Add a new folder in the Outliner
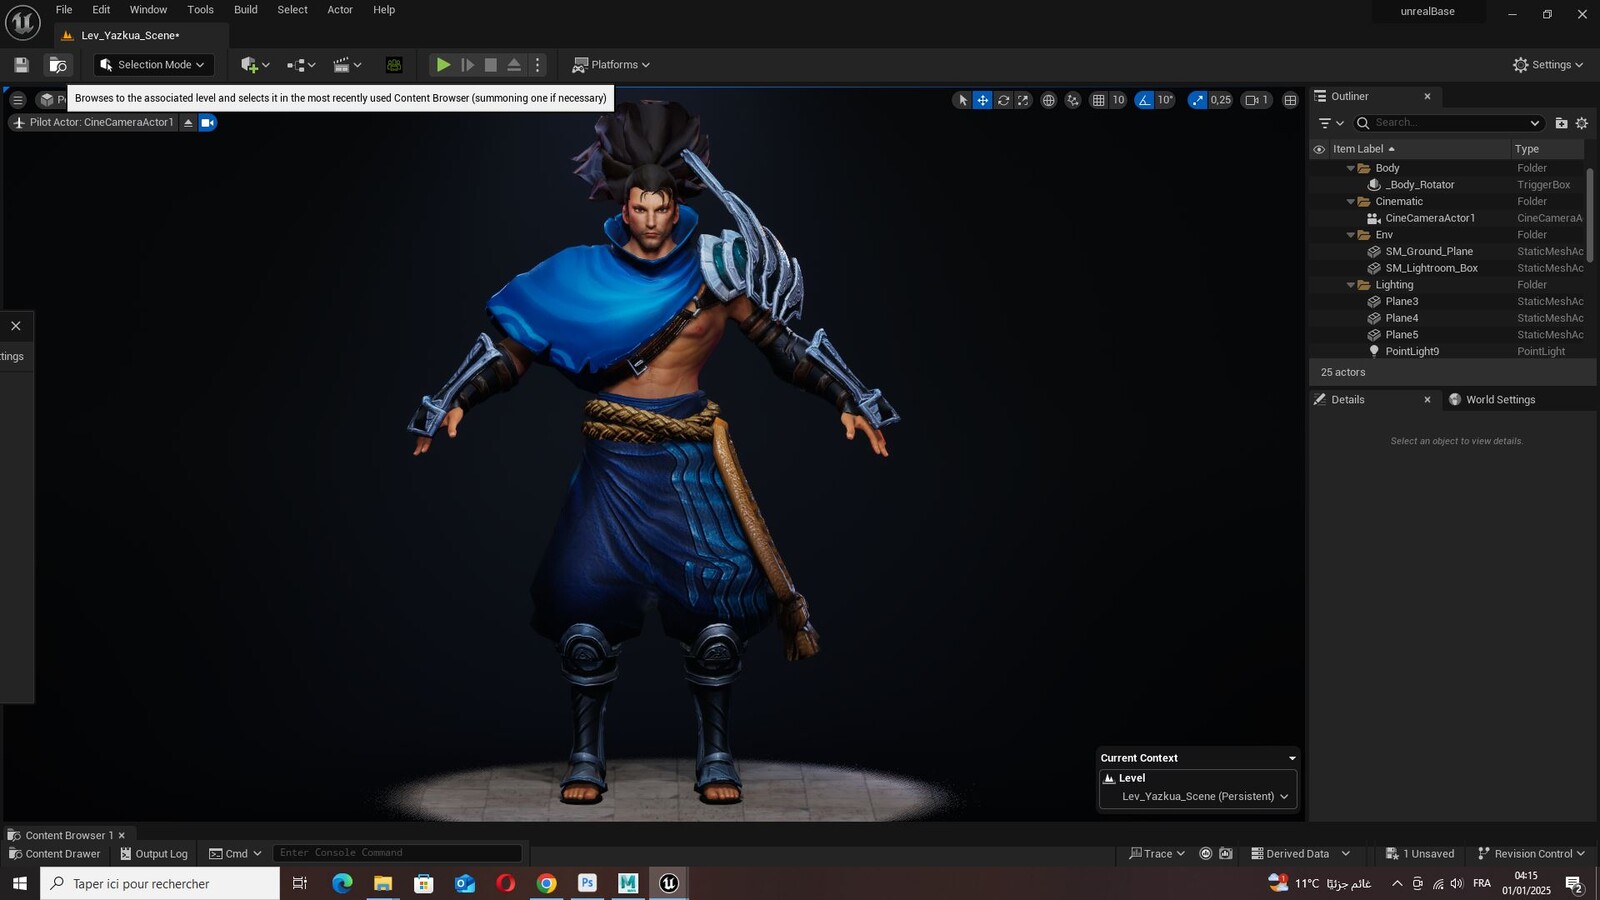 coord(1561,123)
